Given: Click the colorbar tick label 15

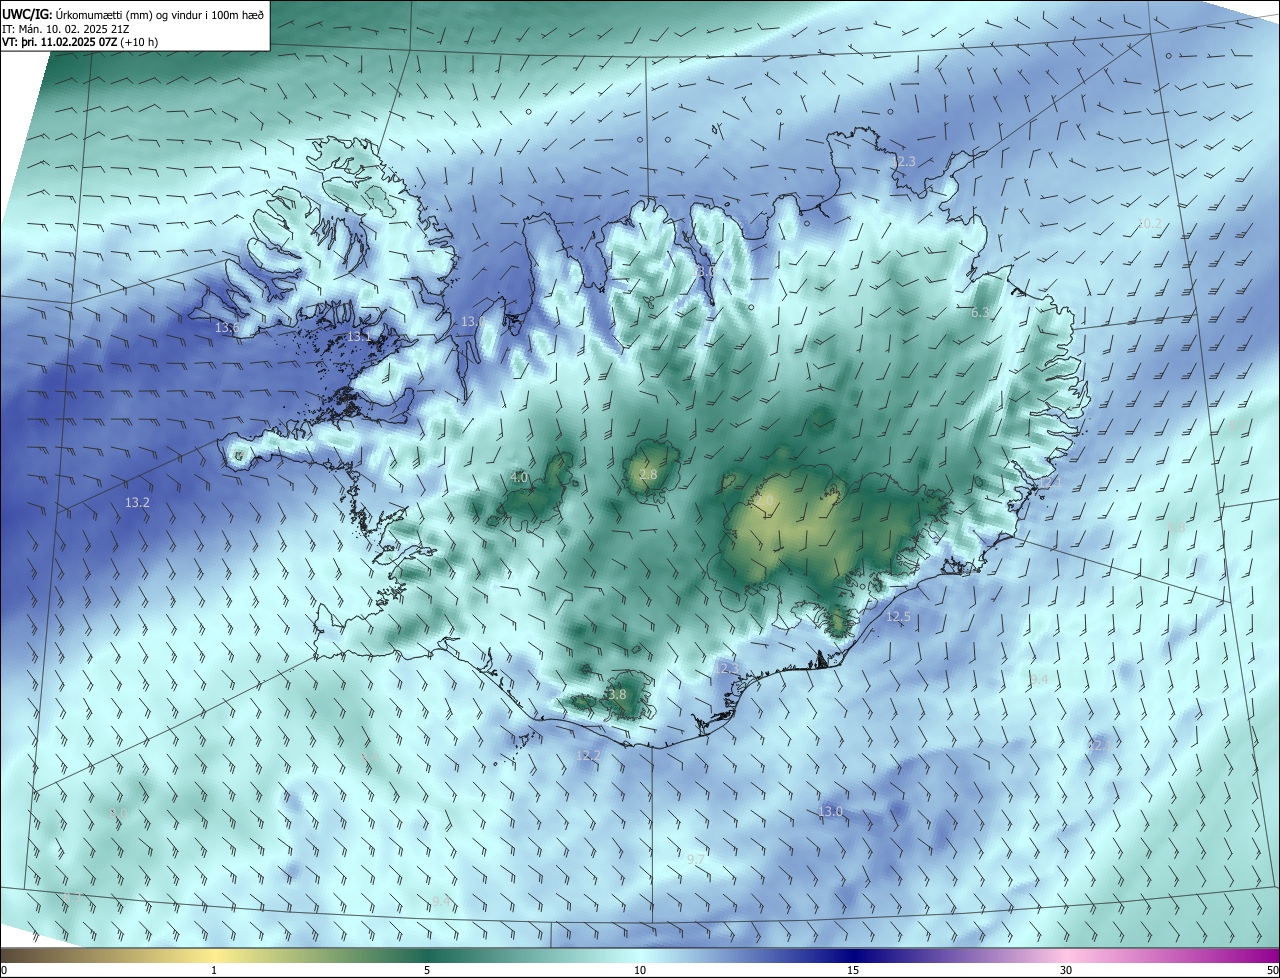Looking at the screenshot, I should click(853, 970).
